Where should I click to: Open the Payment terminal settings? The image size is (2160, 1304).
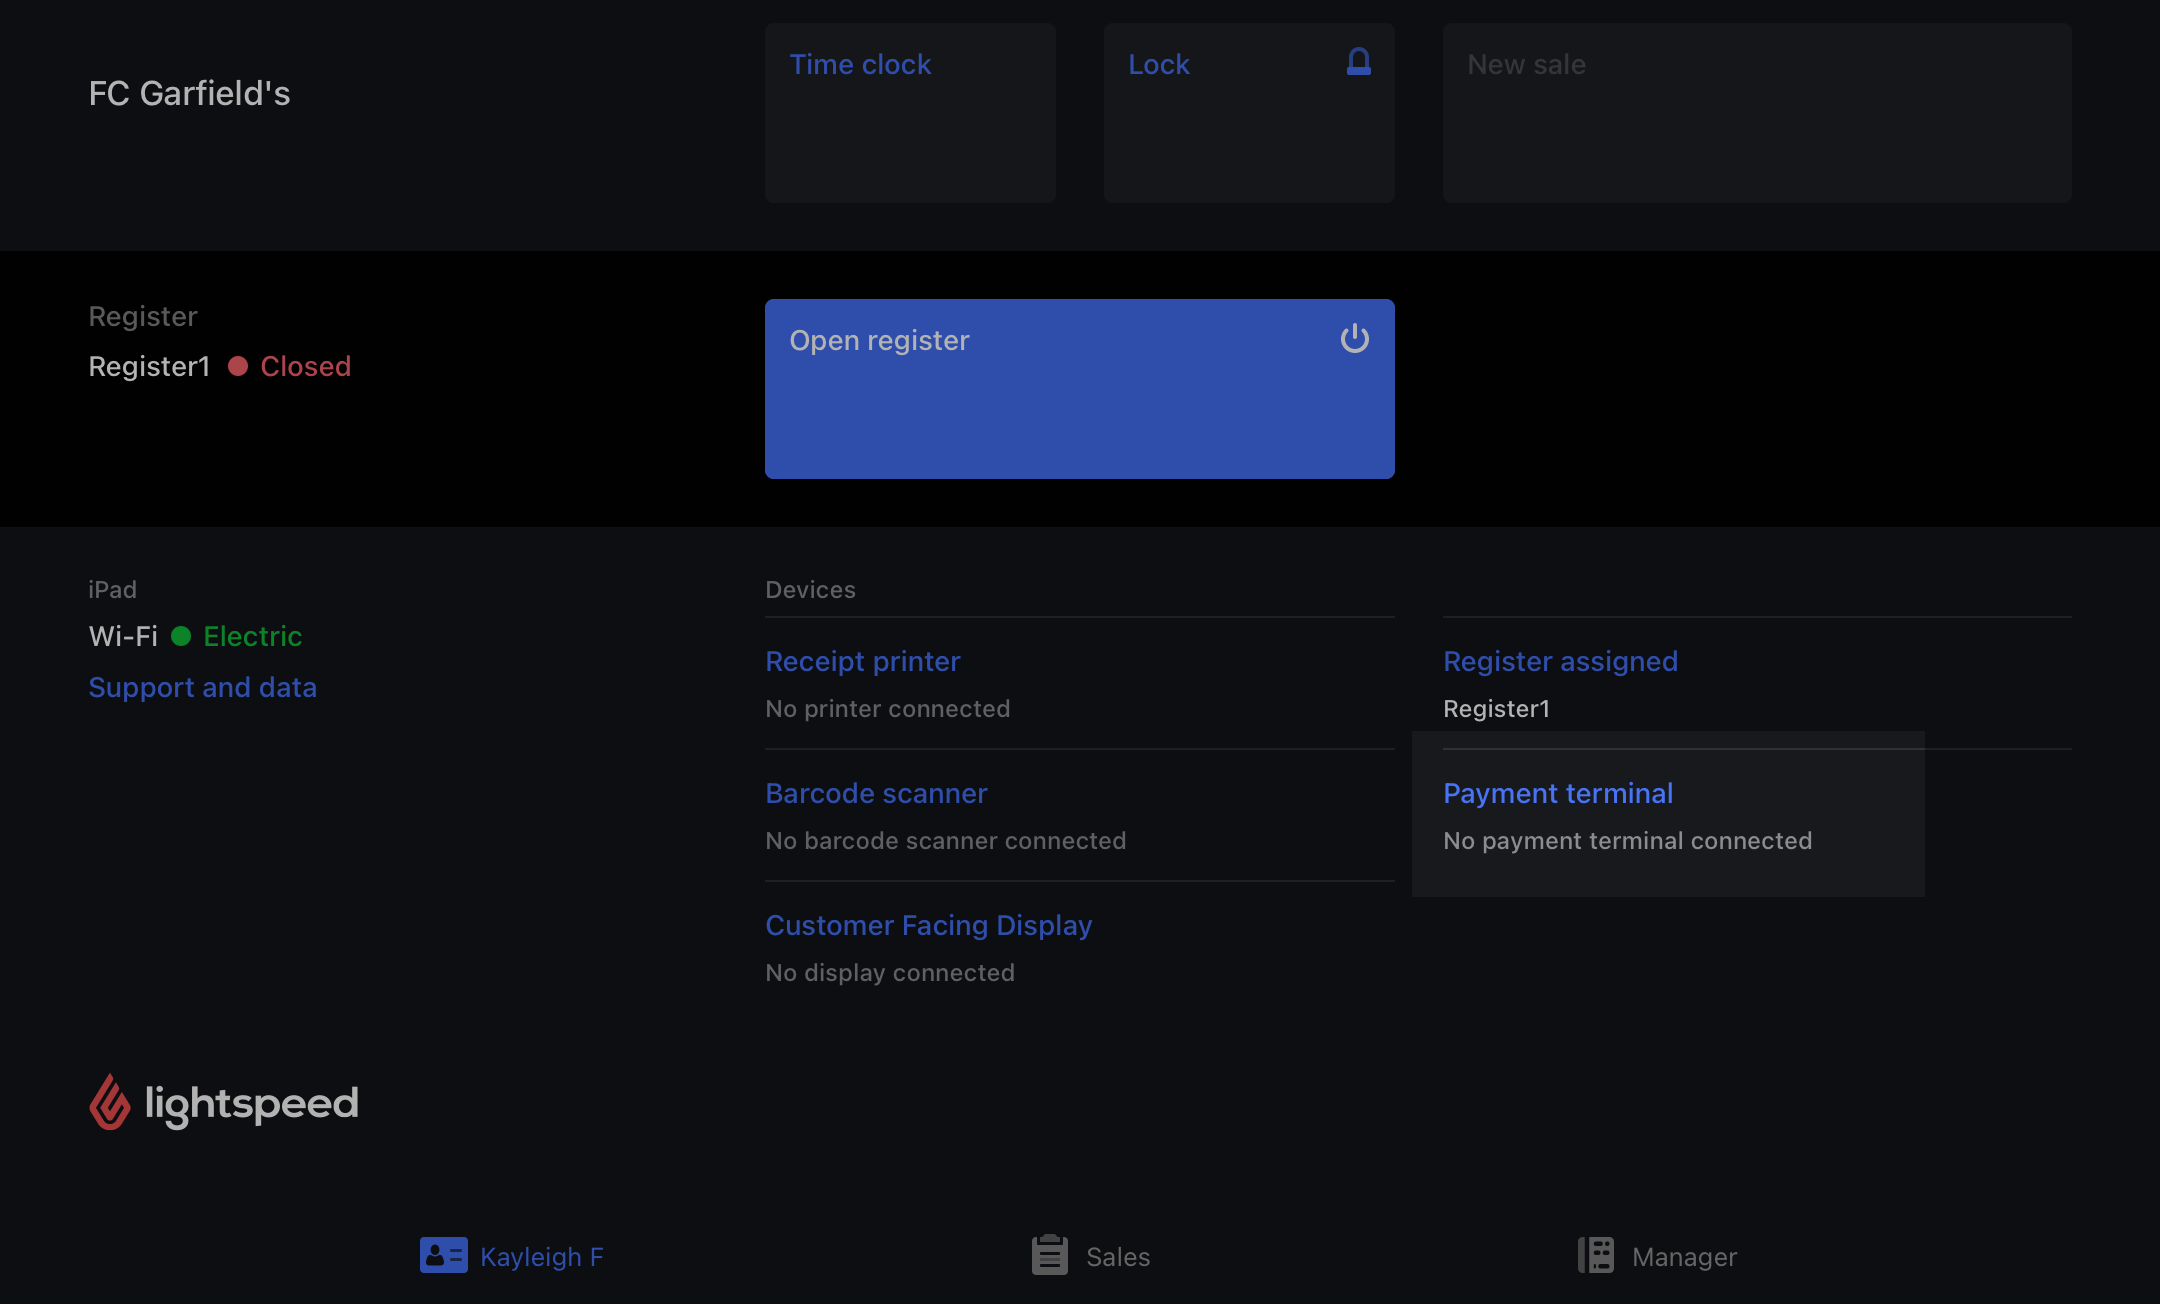pyautogui.click(x=1557, y=793)
